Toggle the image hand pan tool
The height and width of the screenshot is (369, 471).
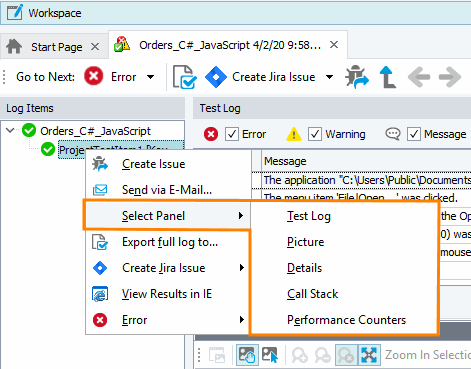247,355
